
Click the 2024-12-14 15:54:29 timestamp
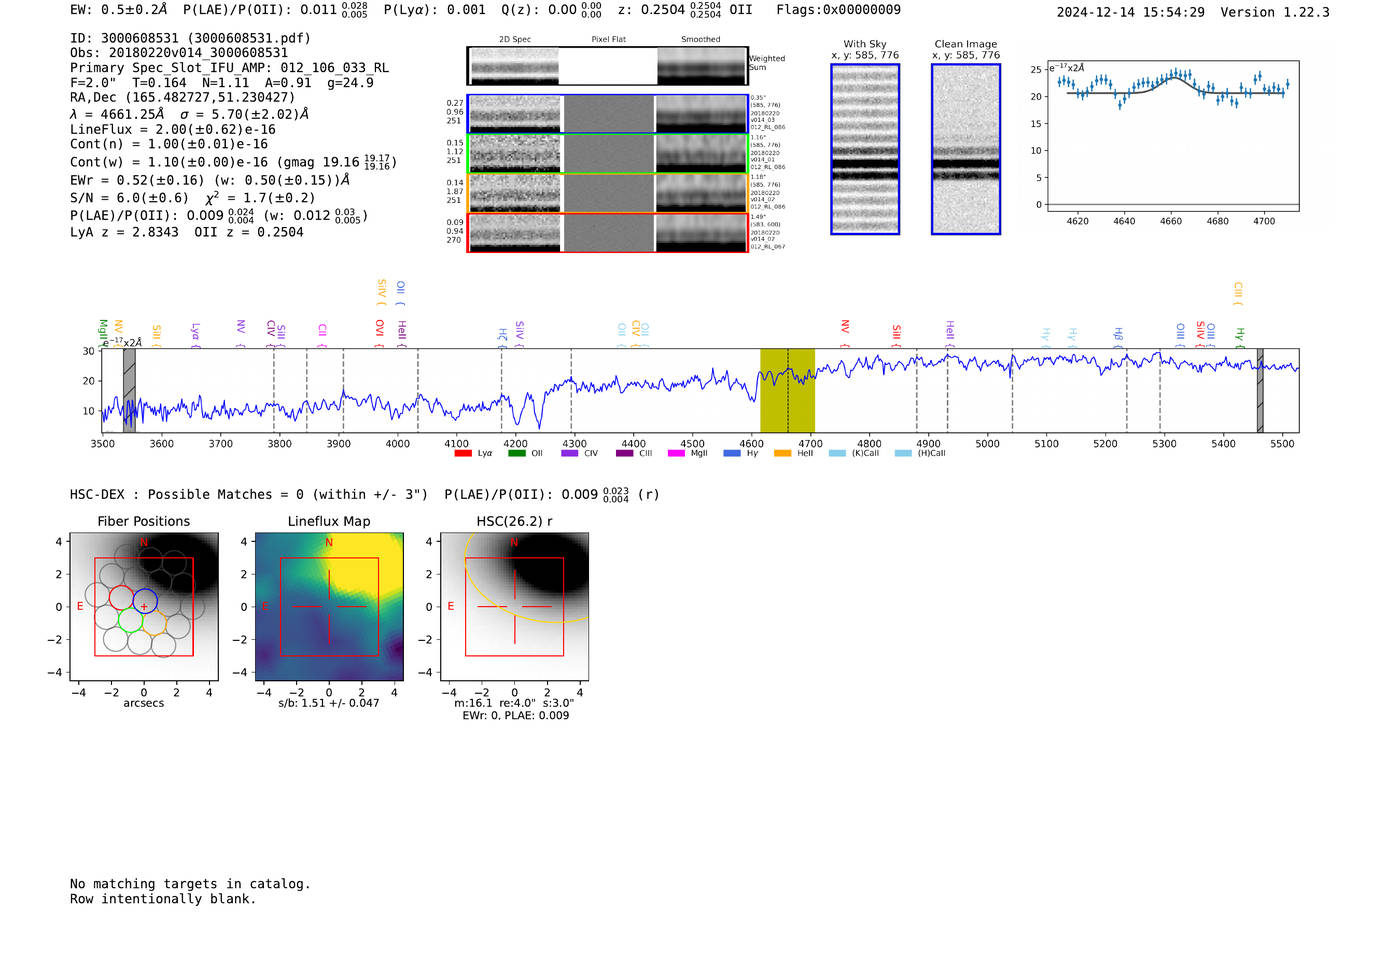1130,12
